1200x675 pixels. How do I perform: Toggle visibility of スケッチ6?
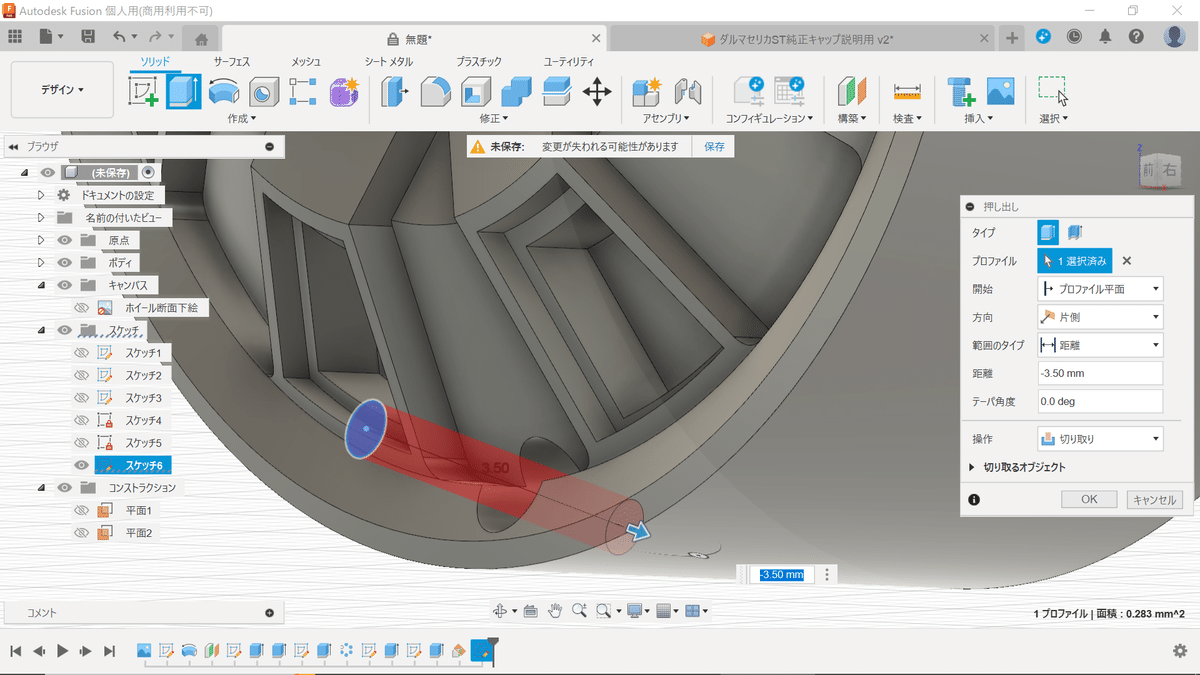point(82,465)
